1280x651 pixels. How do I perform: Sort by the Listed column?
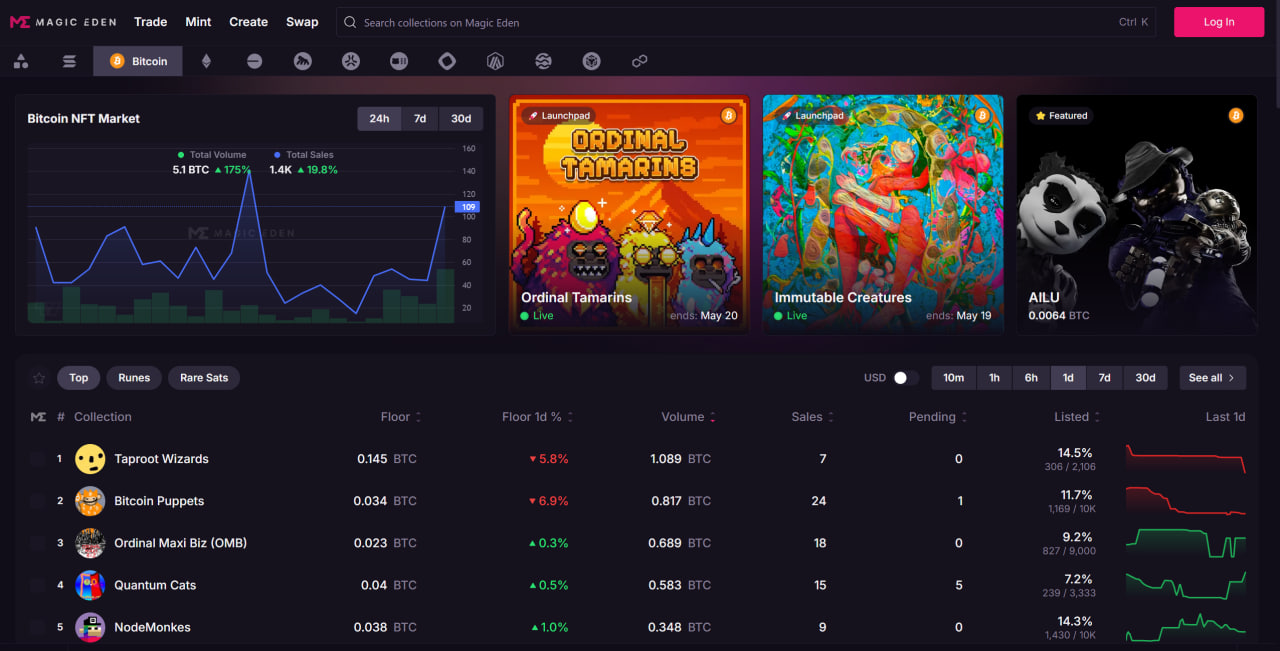point(1077,417)
